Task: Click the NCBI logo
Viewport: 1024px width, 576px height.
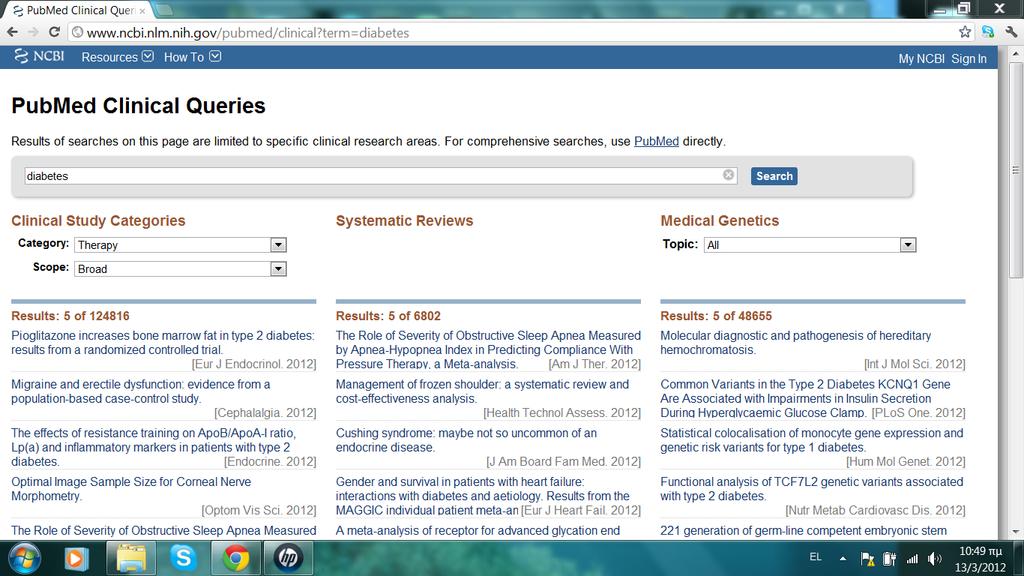Action: click(39, 56)
